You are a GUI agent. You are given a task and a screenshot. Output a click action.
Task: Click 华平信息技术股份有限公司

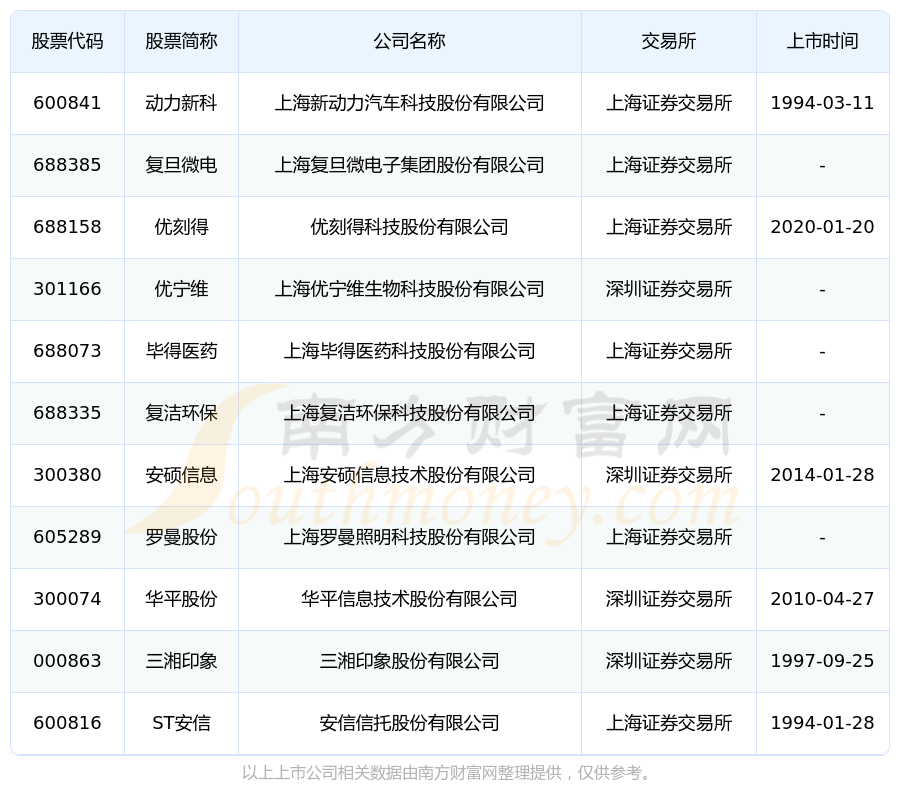[409, 599]
